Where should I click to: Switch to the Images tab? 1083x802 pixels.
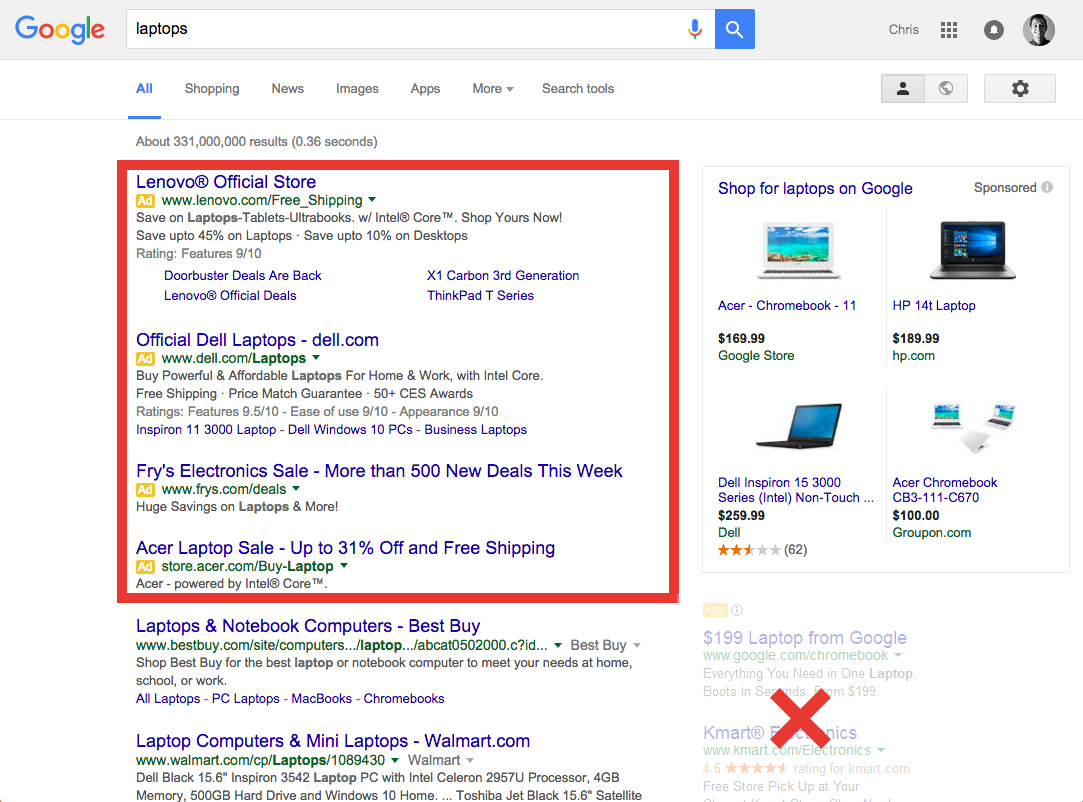(x=357, y=88)
